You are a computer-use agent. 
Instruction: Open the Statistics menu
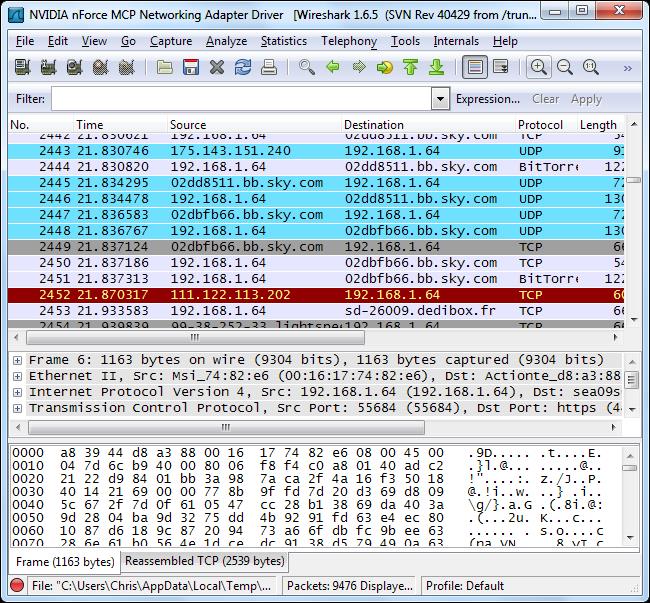coord(283,41)
